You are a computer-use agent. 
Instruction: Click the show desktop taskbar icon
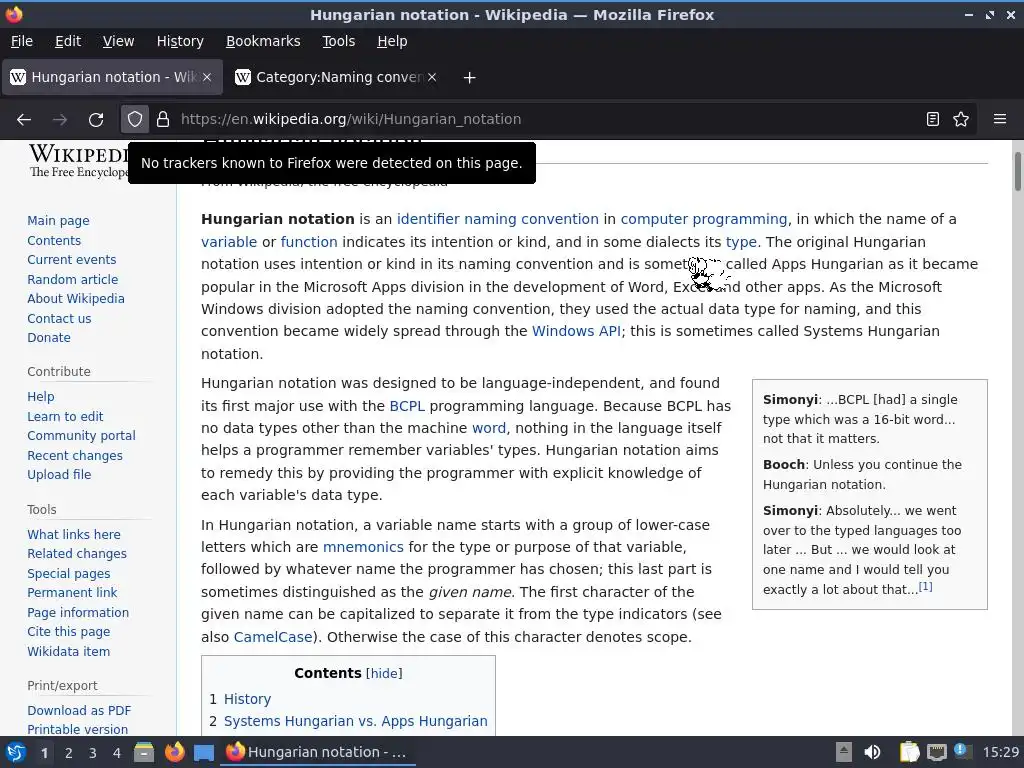click(x=204, y=753)
